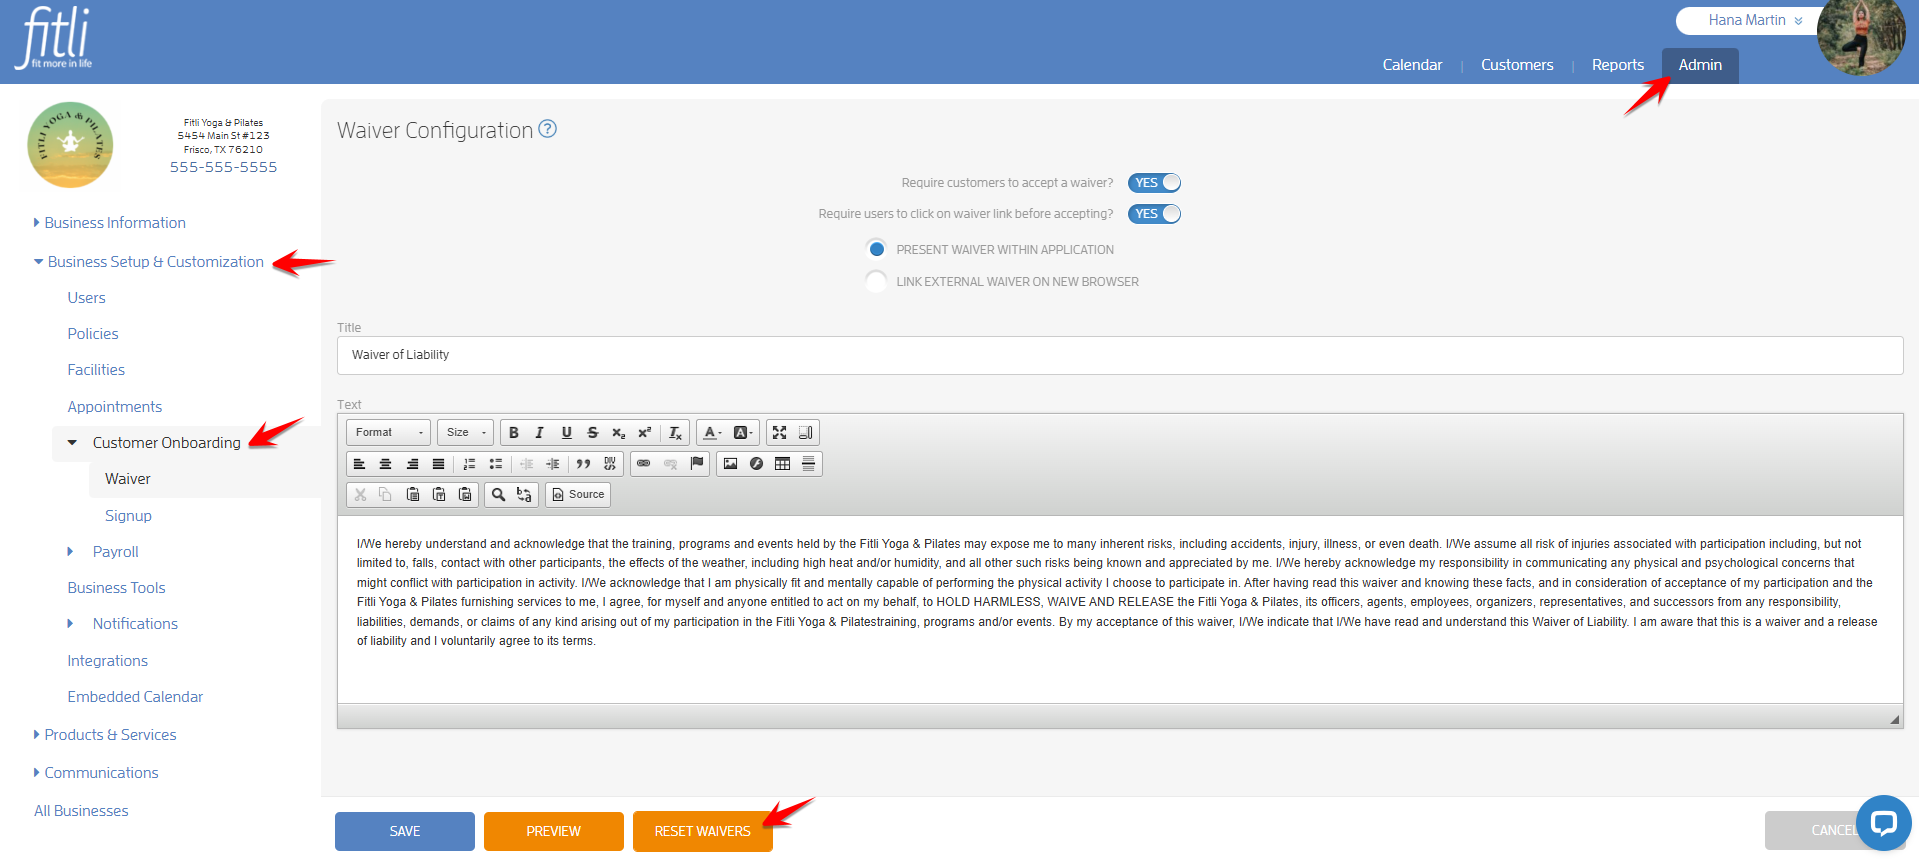Open Users in the sidebar
The height and width of the screenshot is (866, 1919).
[86, 298]
